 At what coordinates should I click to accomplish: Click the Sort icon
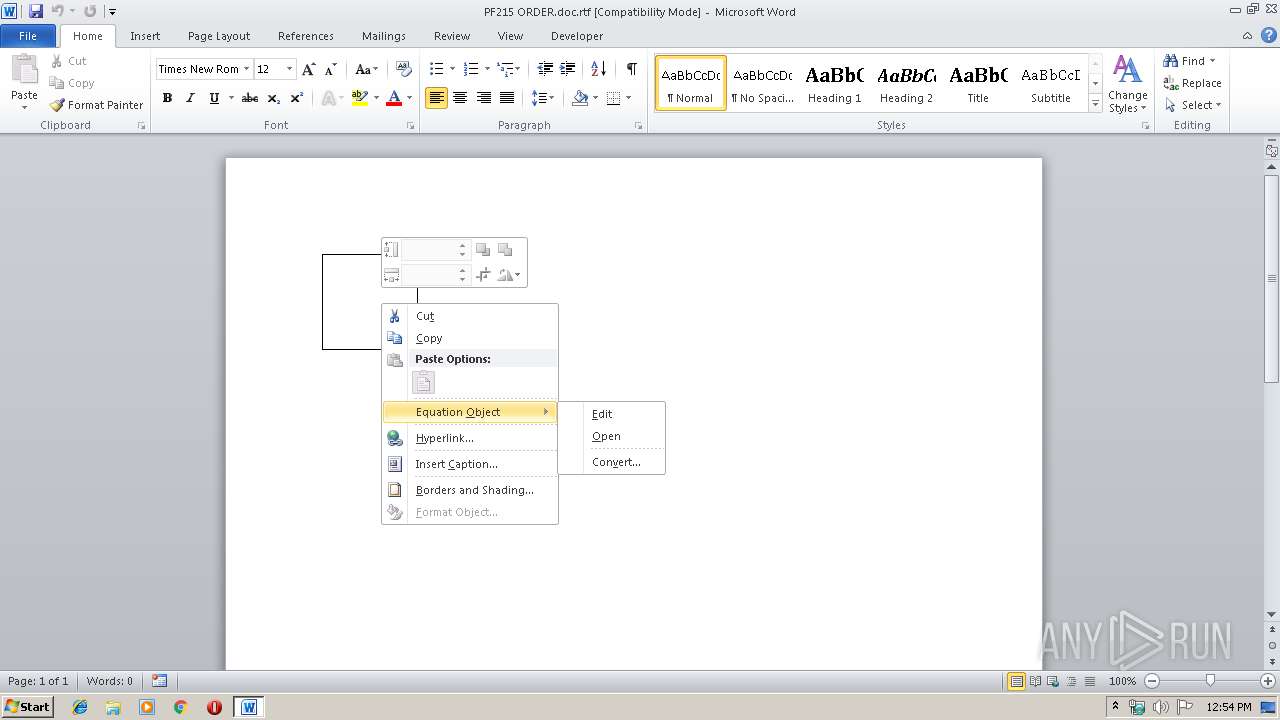tap(598, 69)
